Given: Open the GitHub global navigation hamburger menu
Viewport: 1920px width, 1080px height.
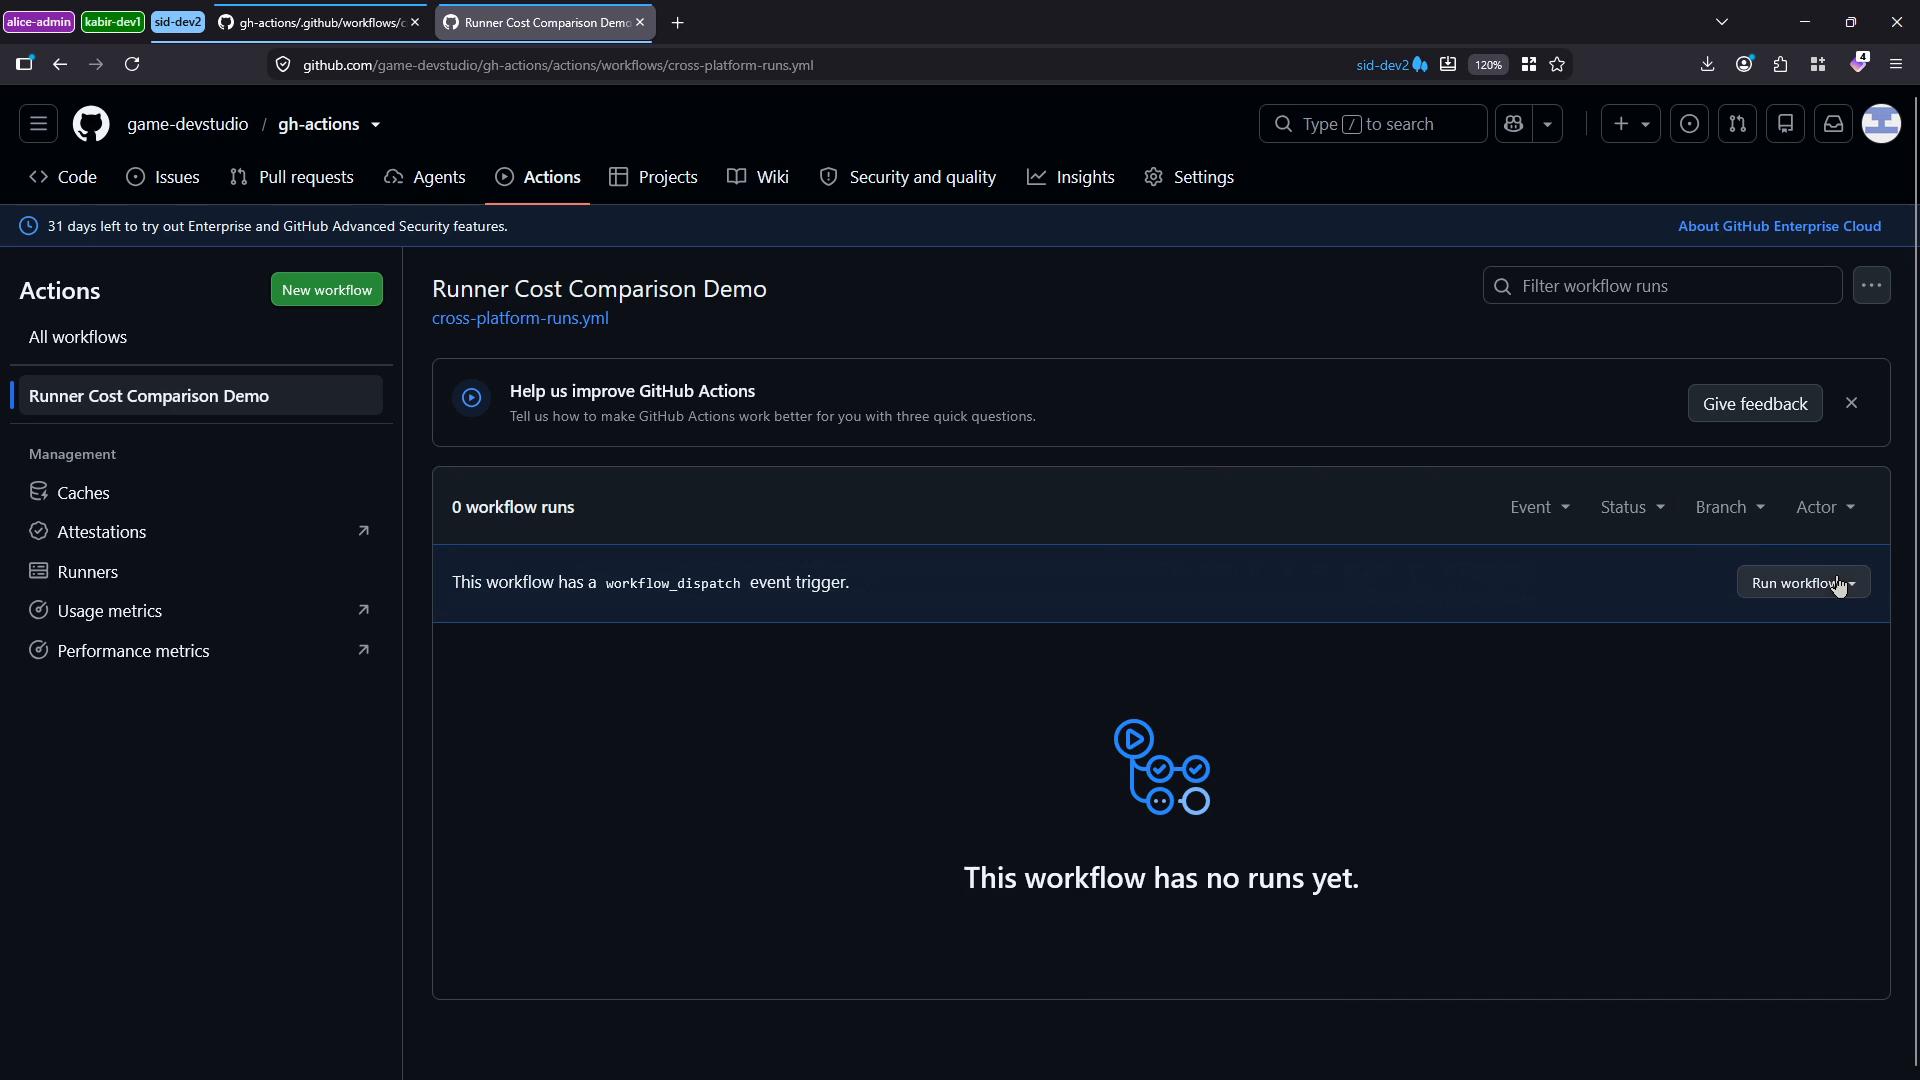Looking at the screenshot, I should [38, 124].
